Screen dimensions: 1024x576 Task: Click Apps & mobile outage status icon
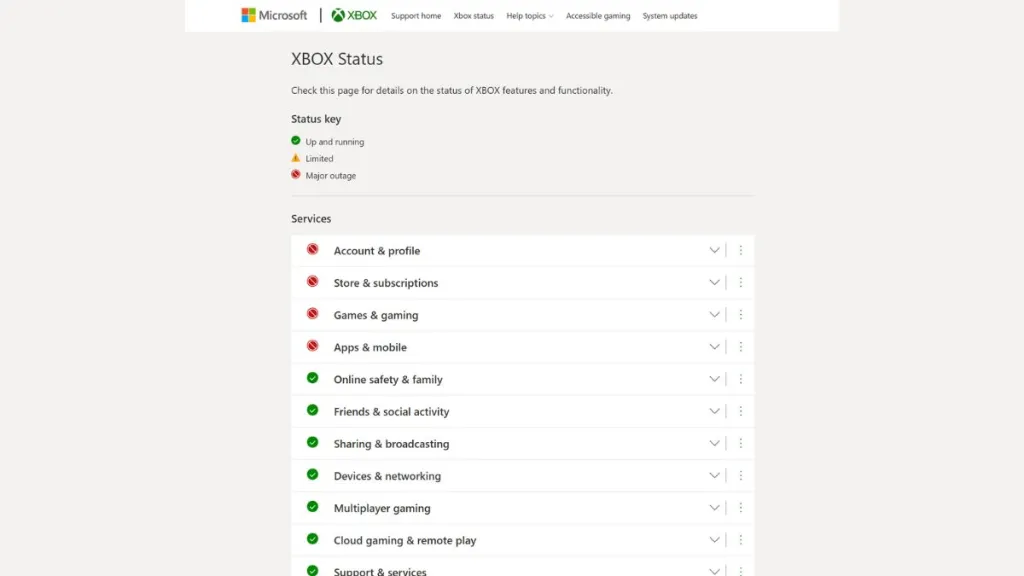[313, 346]
